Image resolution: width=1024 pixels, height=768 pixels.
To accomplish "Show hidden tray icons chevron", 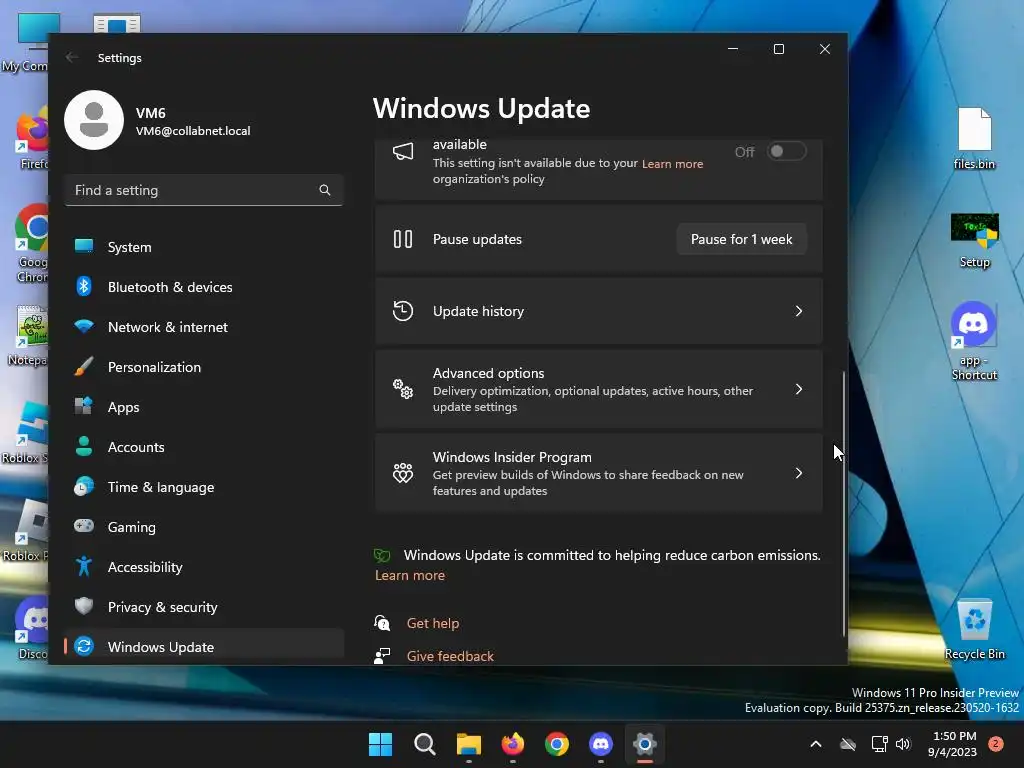I will (816, 744).
